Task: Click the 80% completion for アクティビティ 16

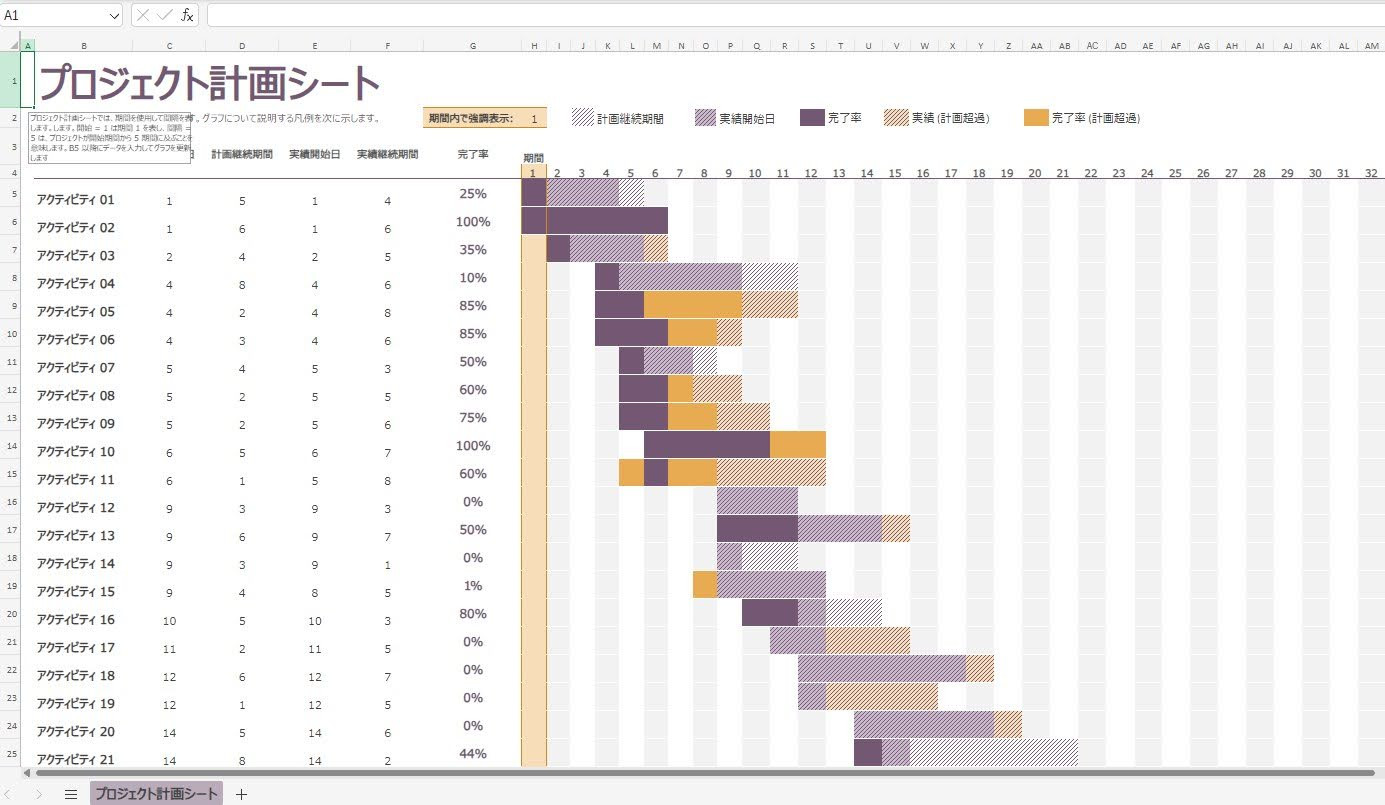Action: 473,614
